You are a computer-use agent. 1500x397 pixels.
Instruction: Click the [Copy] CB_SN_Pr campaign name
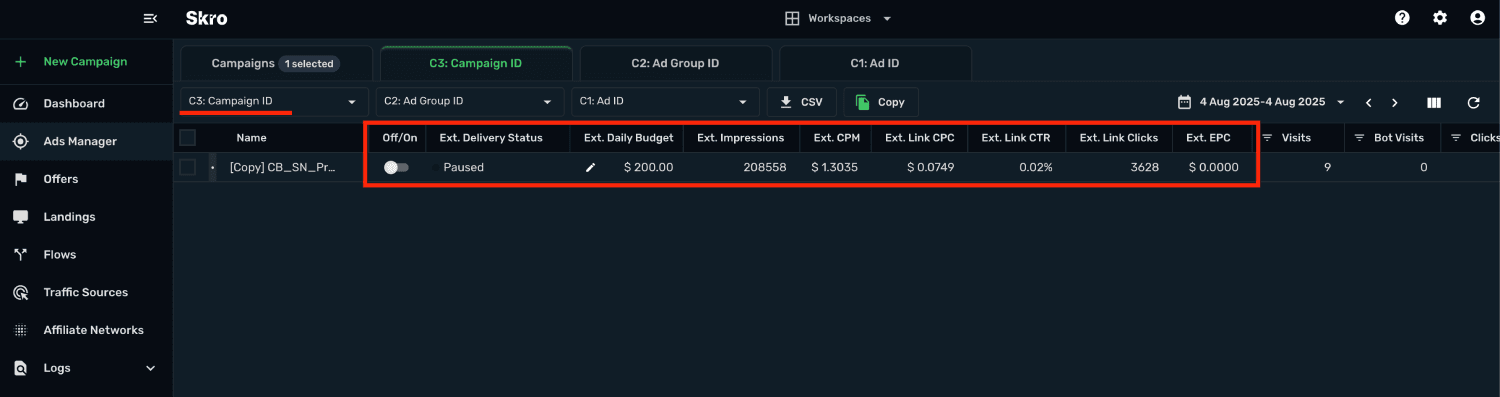coord(282,167)
